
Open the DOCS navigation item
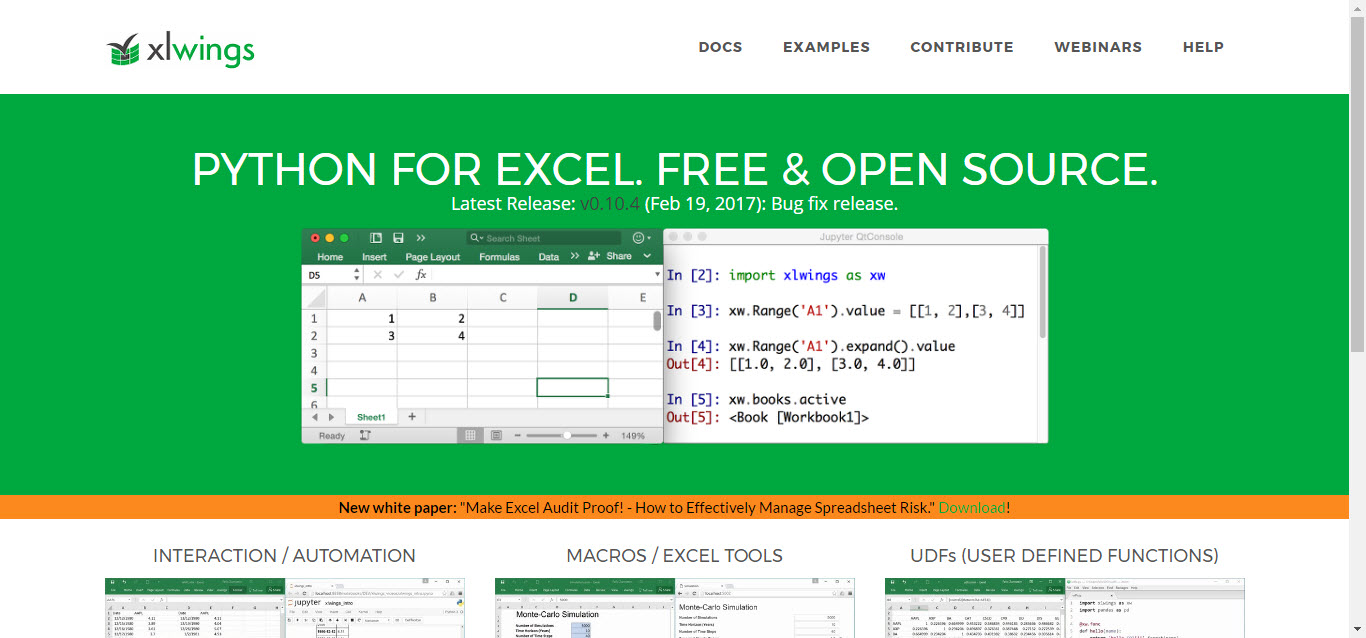720,47
